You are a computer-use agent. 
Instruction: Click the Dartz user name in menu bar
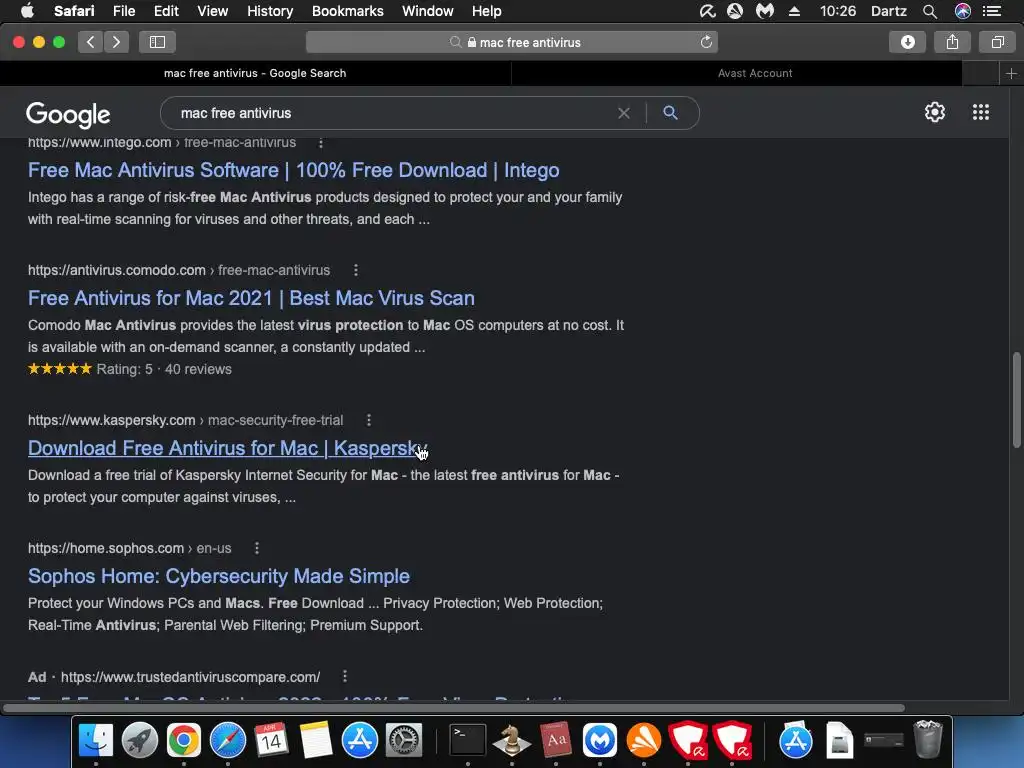888,11
